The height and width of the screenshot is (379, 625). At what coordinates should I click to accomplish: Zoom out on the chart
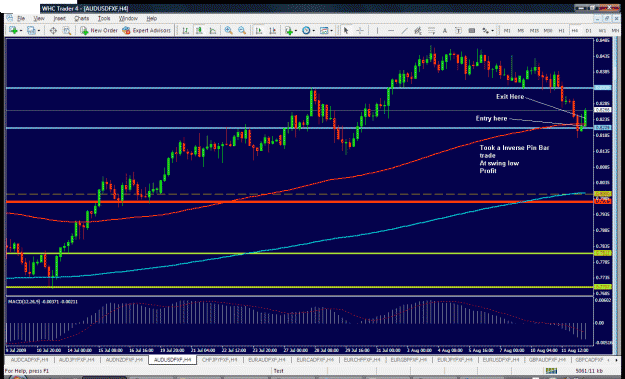[x=242, y=30]
